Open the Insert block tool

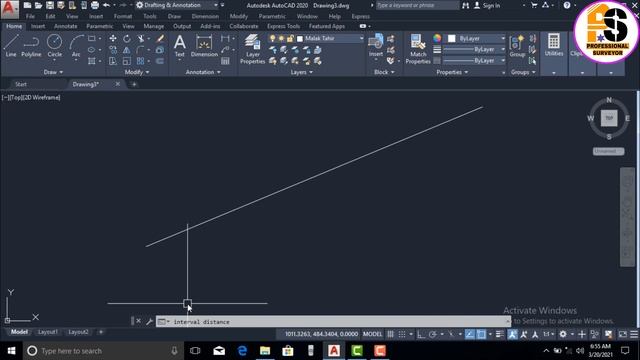click(x=376, y=45)
